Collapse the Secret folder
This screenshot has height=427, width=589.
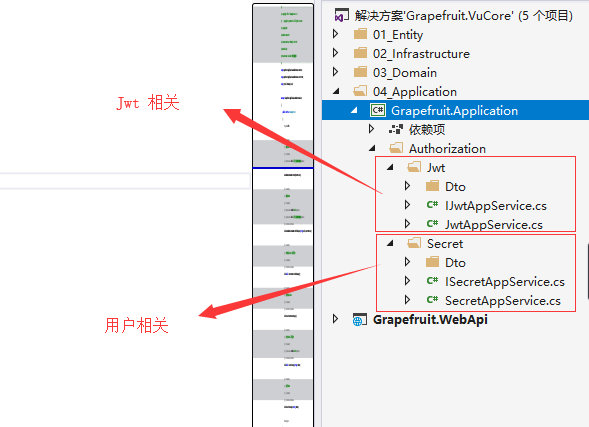click(x=390, y=243)
